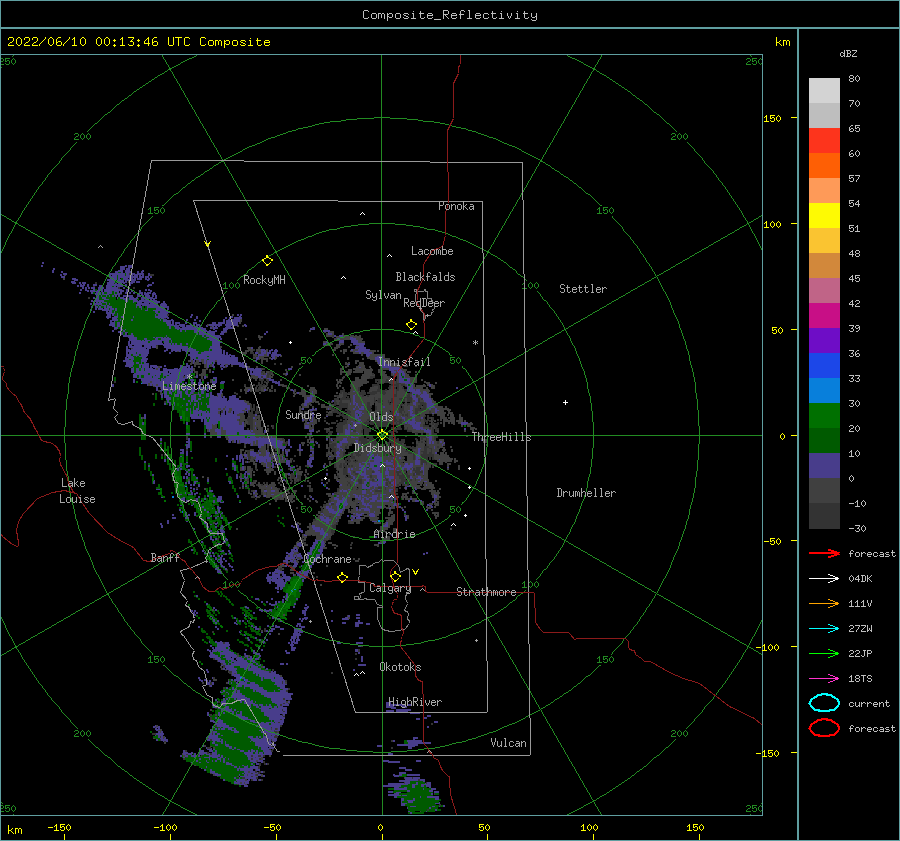Click the yellow diamond marker above Calgary label
This screenshot has height=841, width=900.
395,576
